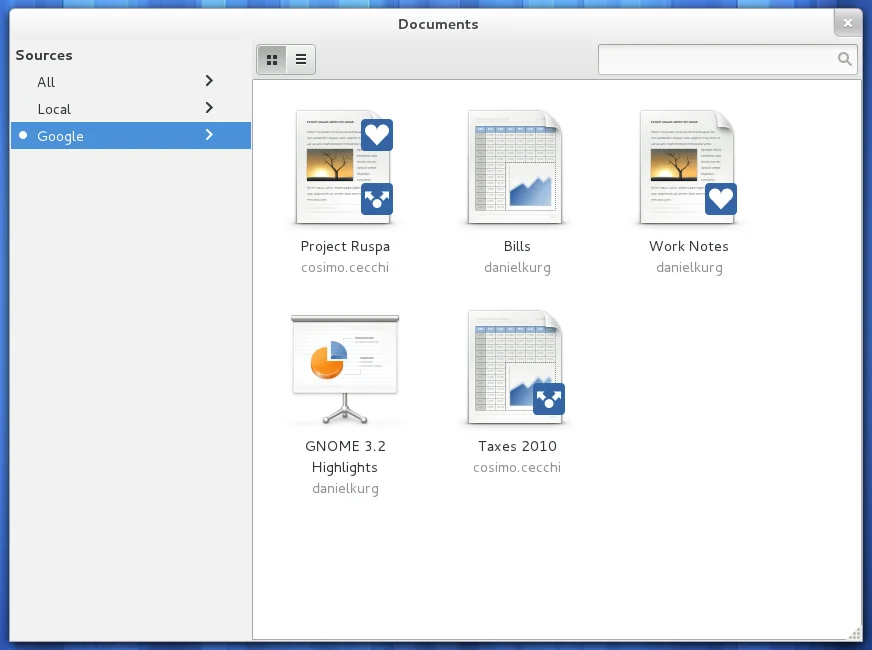Click the heart badge on Work Notes
The height and width of the screenshot is (650, 872).
721,199
